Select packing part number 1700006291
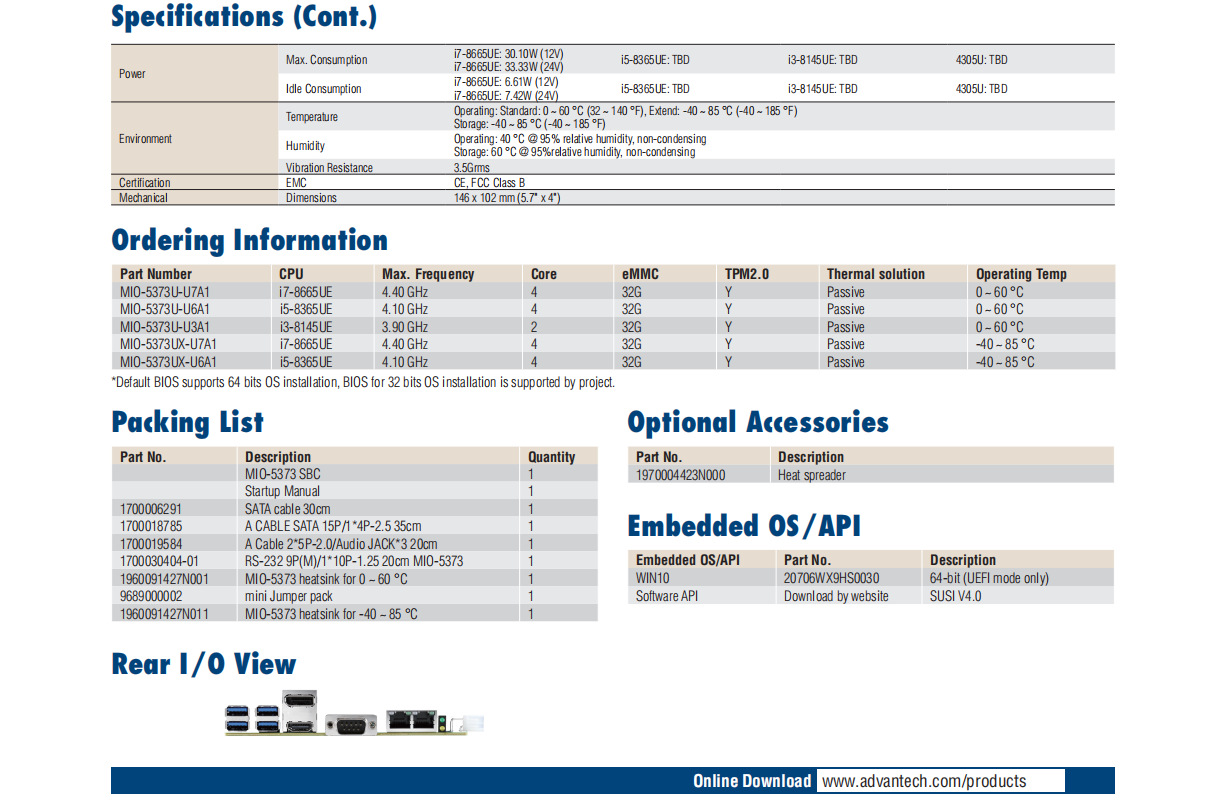 (151, 509)
